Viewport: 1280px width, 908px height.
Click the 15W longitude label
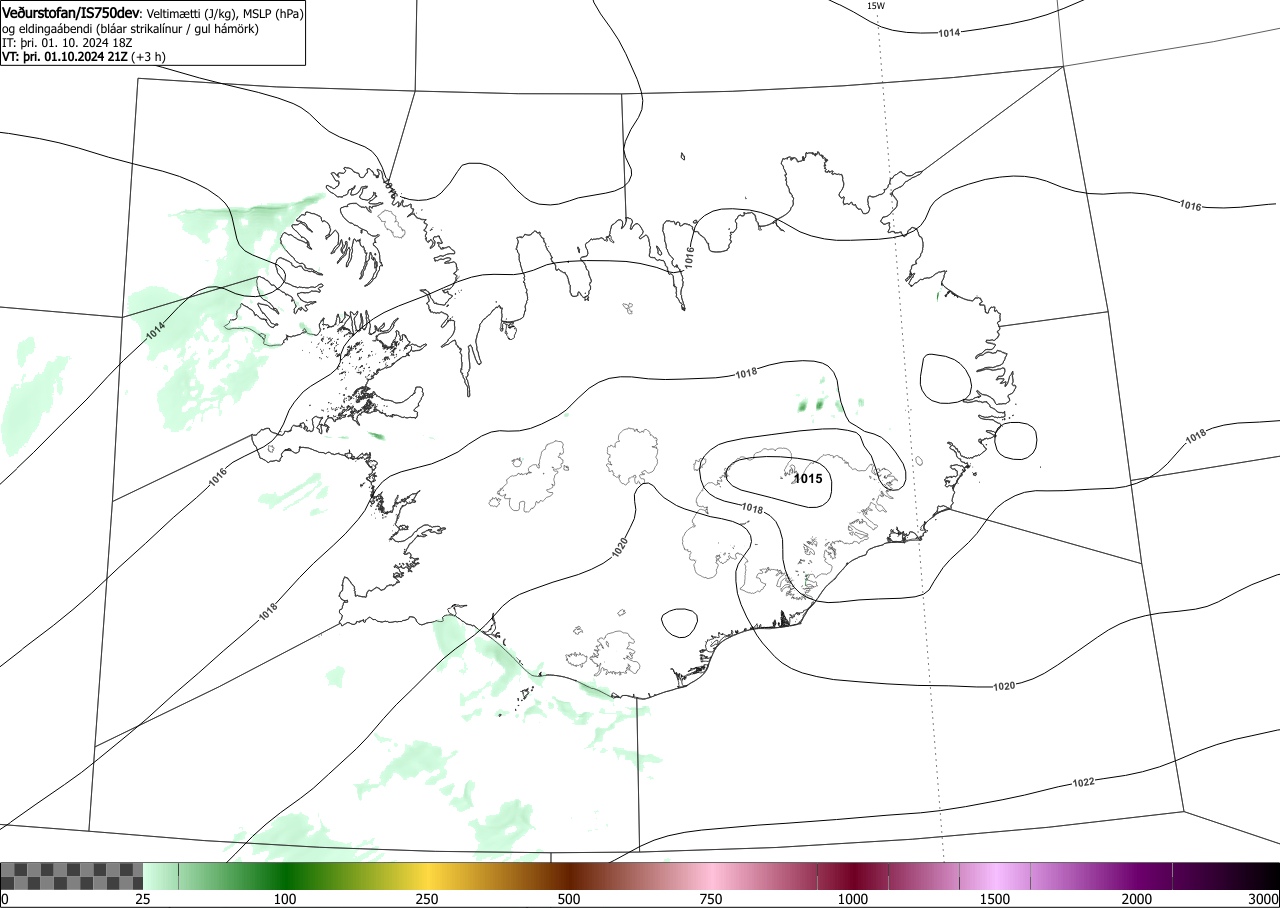click(x=875, y=6)
